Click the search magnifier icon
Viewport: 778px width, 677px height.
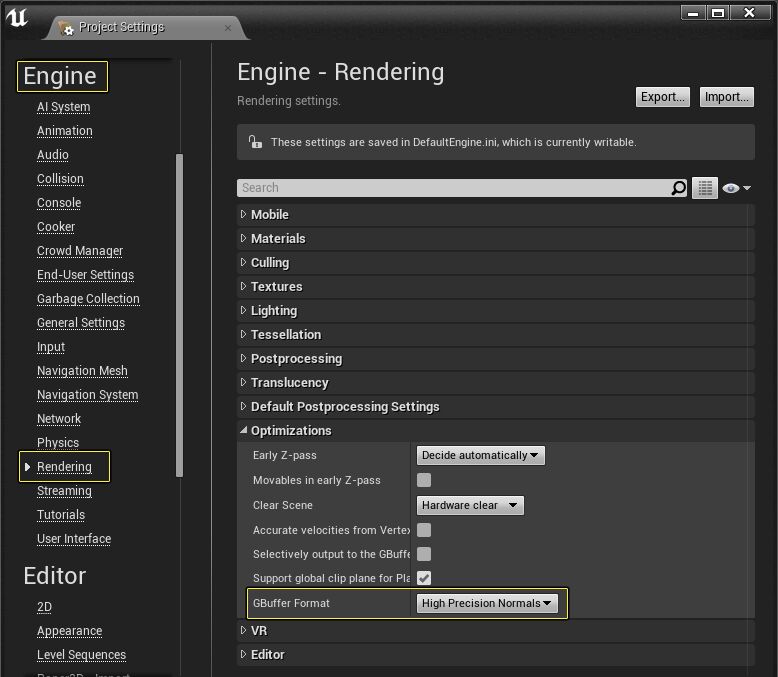tap(678, 188)
